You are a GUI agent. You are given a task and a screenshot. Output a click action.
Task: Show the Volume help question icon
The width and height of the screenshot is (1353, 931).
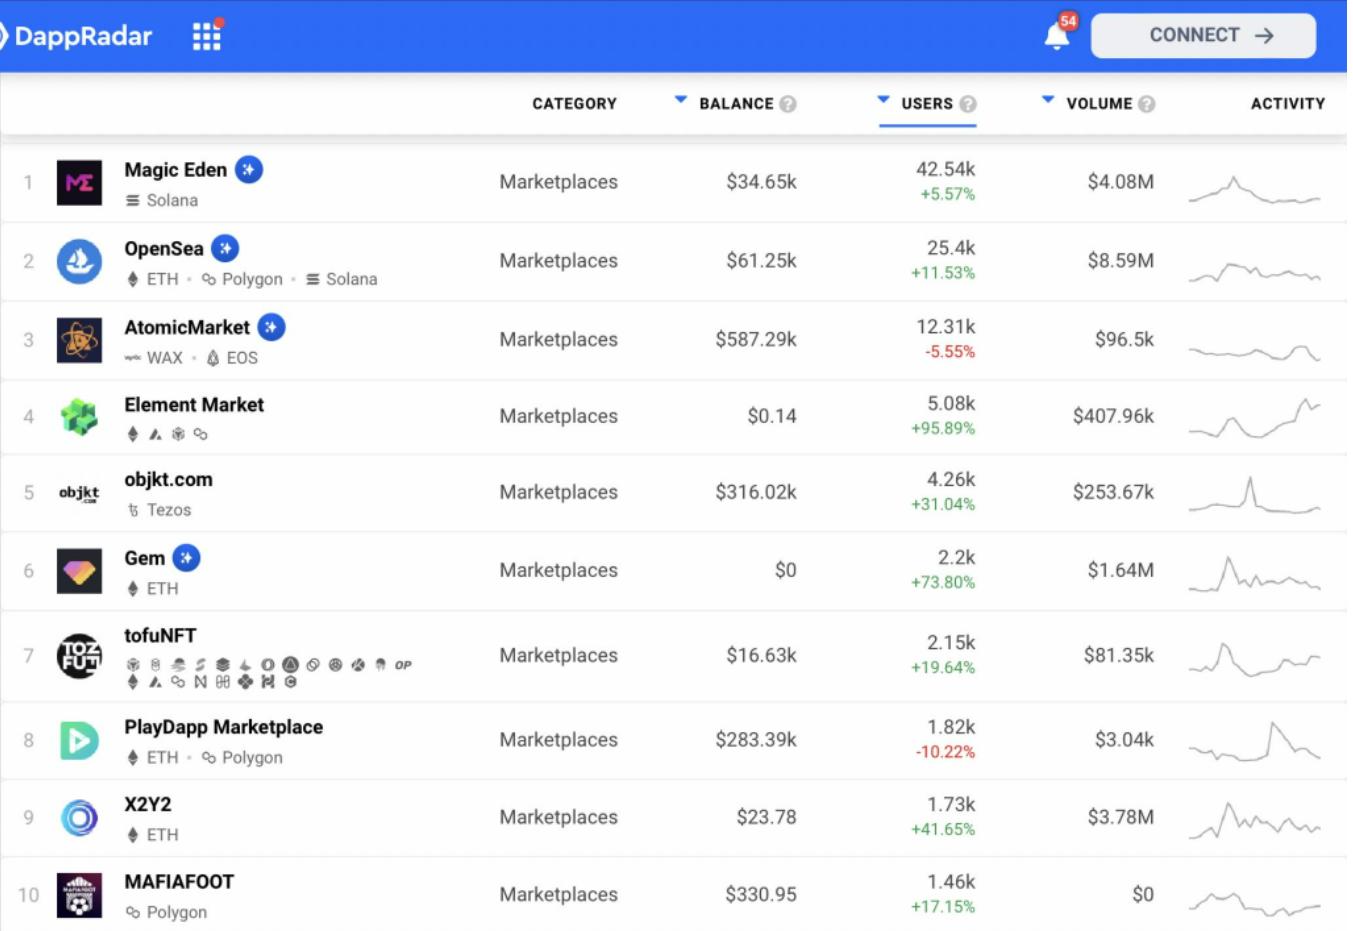(x=1147, y=104)
